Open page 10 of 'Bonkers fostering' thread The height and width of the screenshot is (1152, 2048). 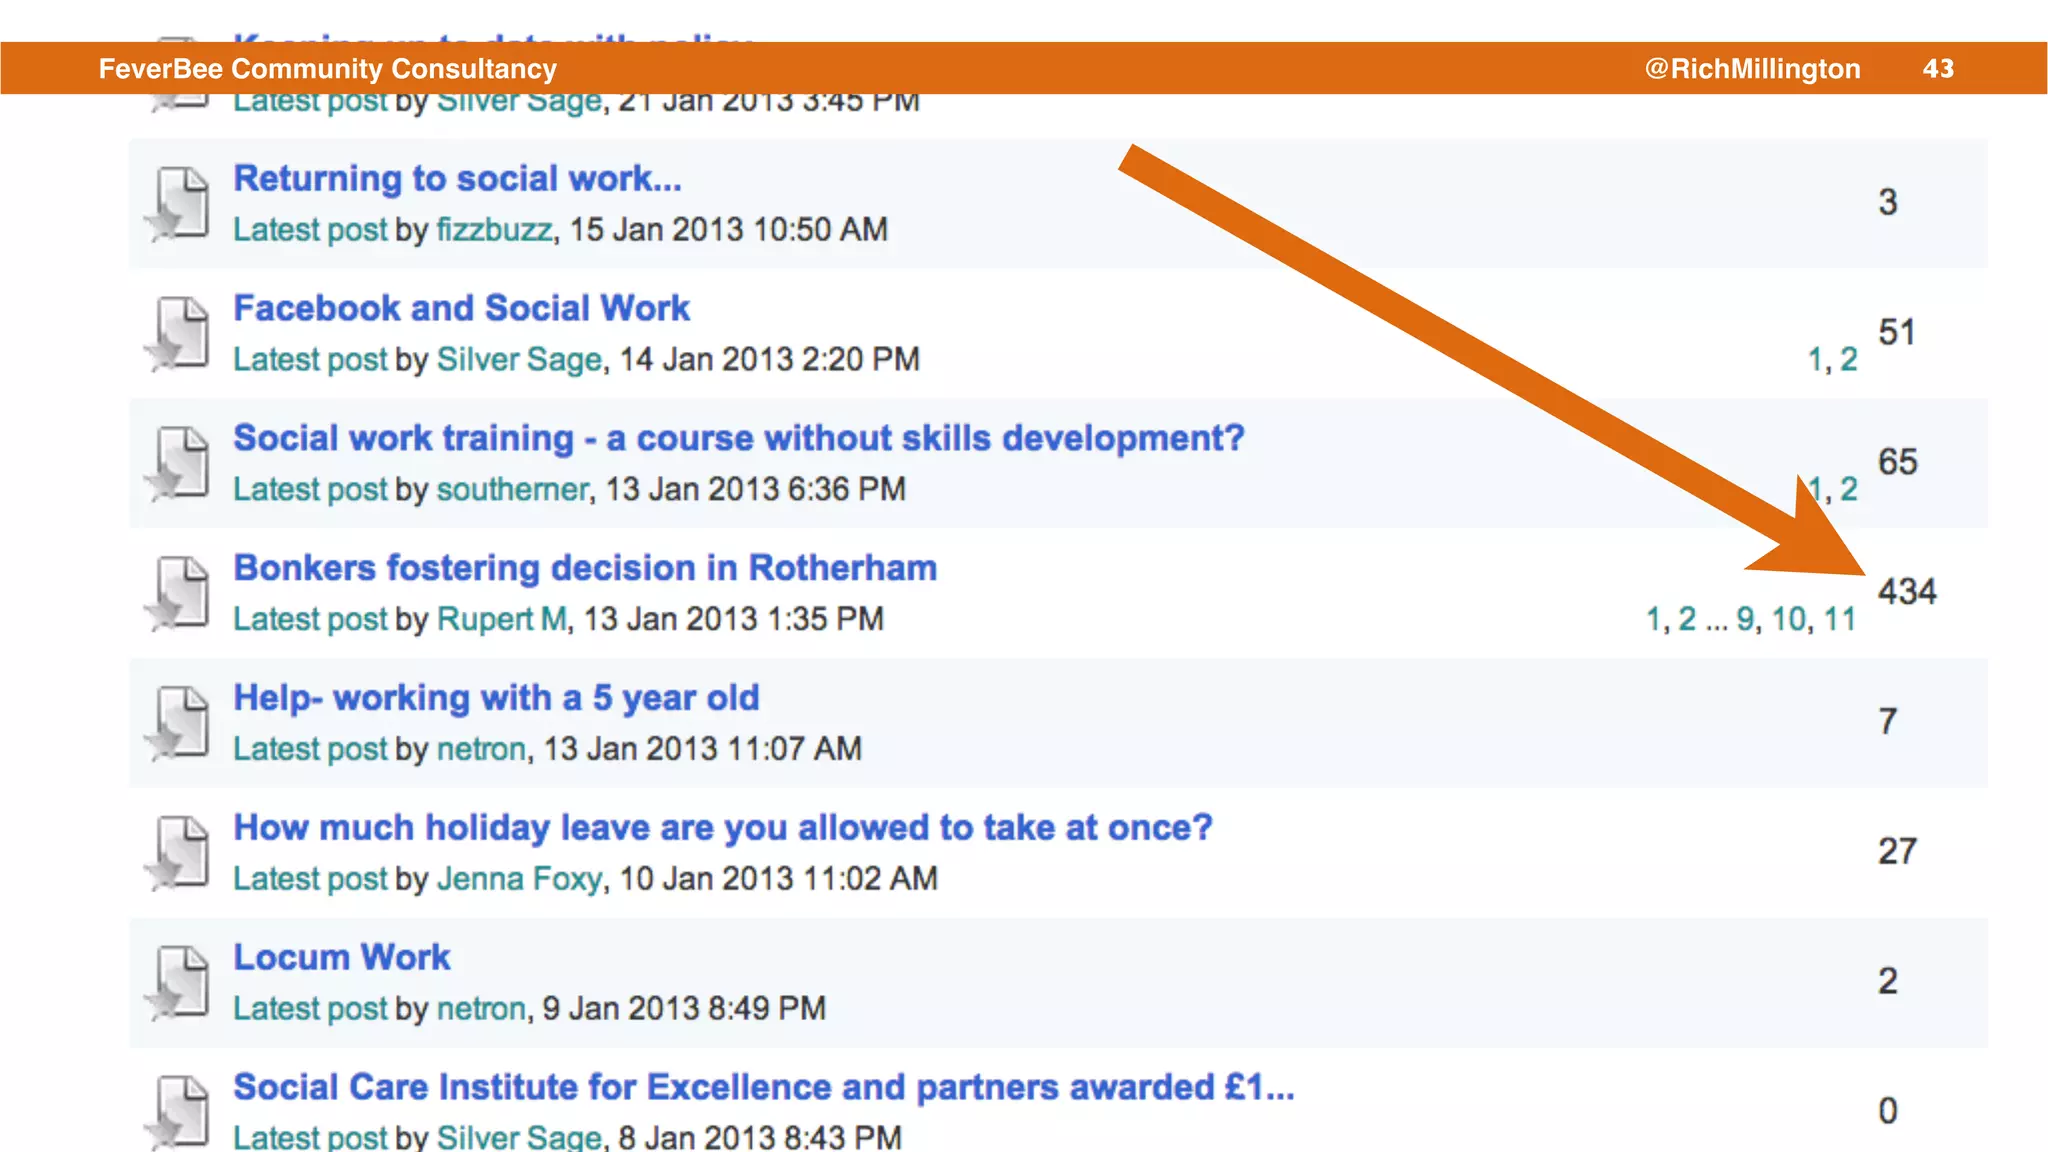[1789, 619]
